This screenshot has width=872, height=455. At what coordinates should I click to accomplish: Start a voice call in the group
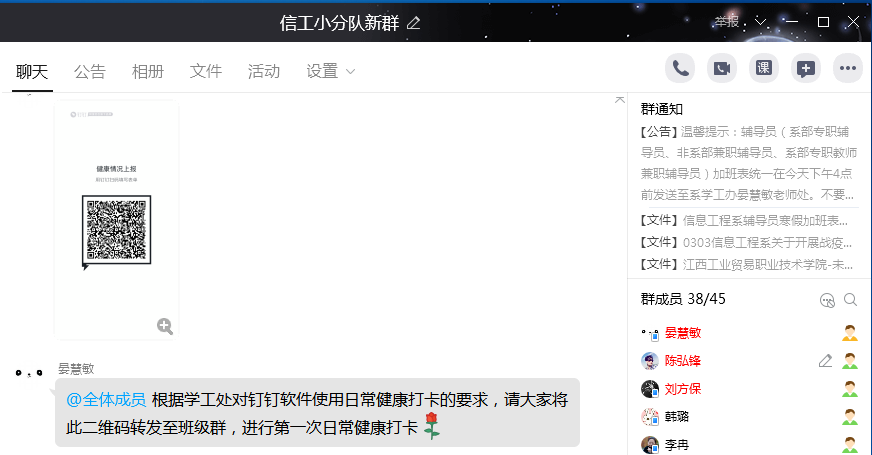pos(680,68)
